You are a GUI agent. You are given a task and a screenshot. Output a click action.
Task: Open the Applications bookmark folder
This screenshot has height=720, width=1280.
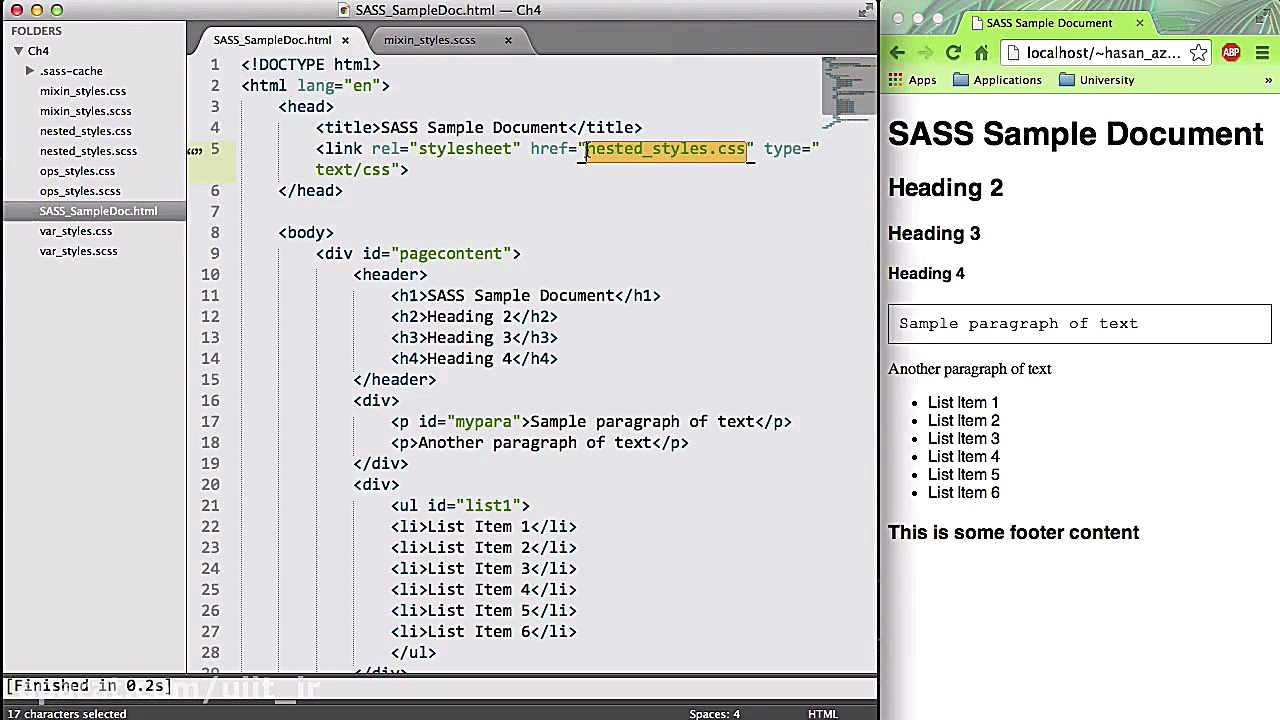tap(997, 80)
